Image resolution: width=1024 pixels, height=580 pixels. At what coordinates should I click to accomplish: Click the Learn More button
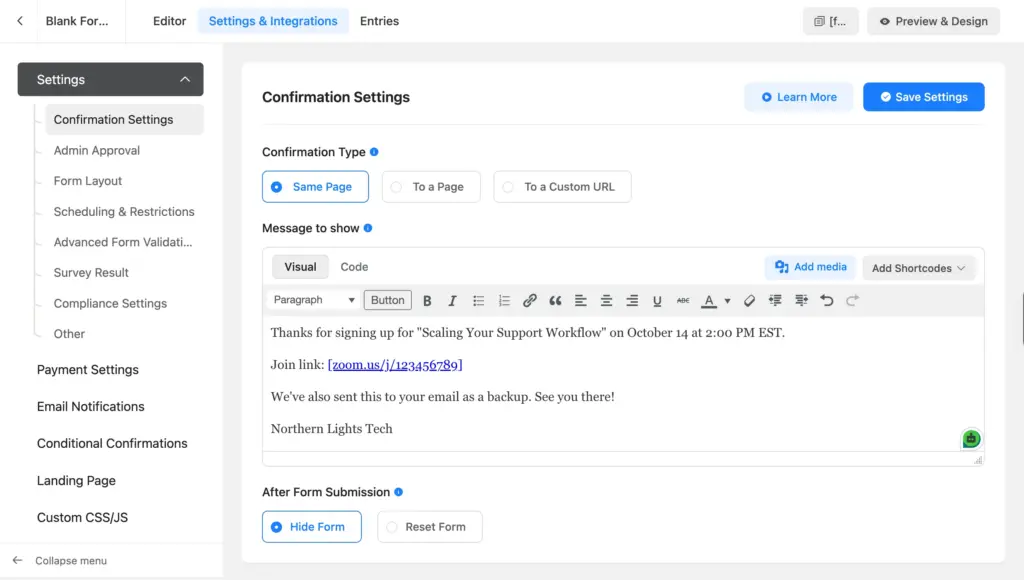pyautogui.click(x=799, y=97)
